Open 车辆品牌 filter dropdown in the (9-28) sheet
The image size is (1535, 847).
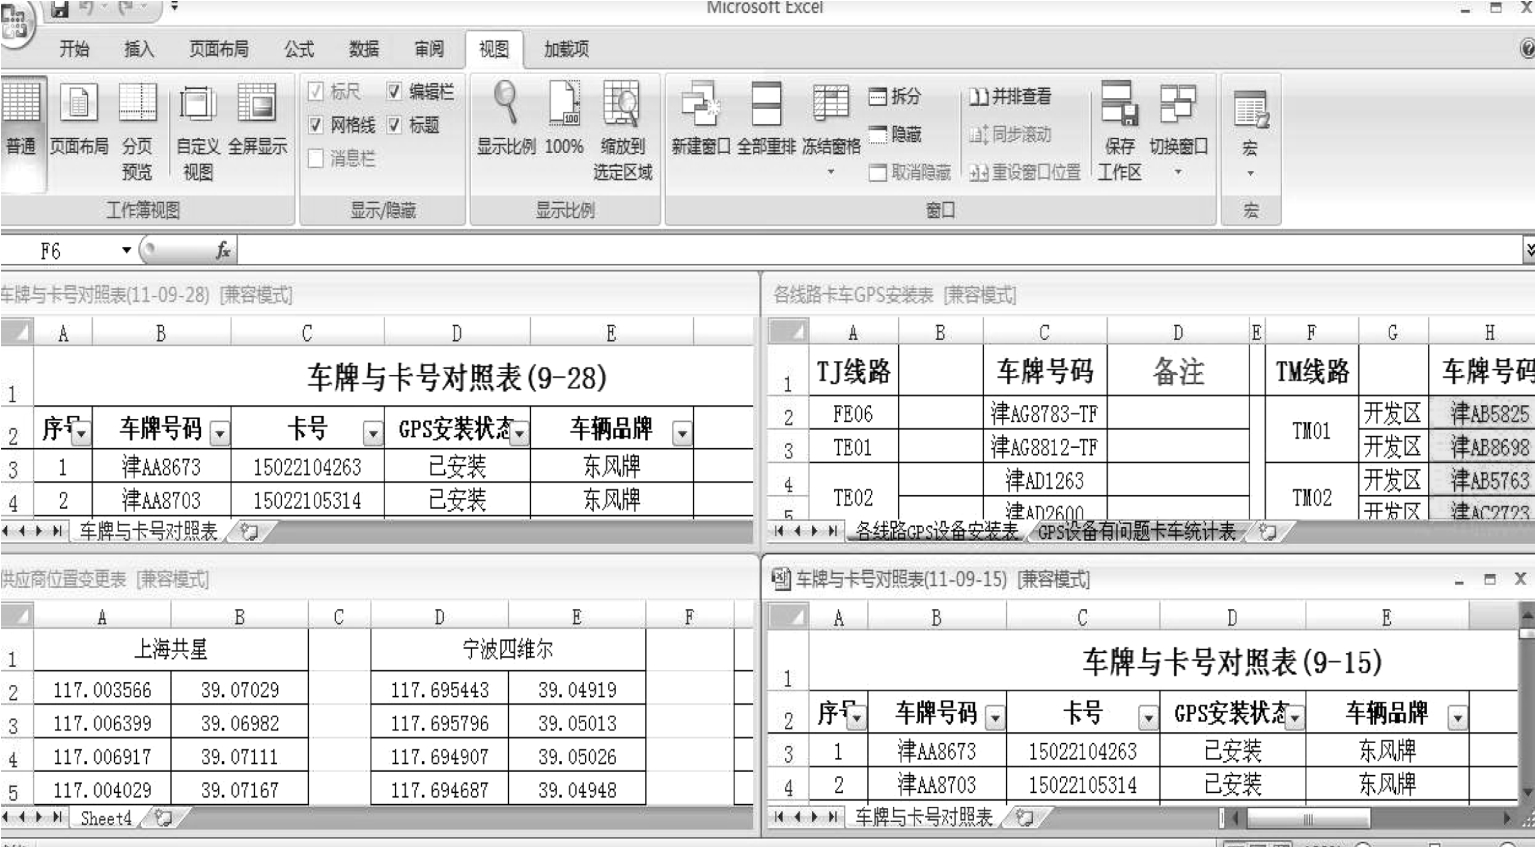coord(682,433)
